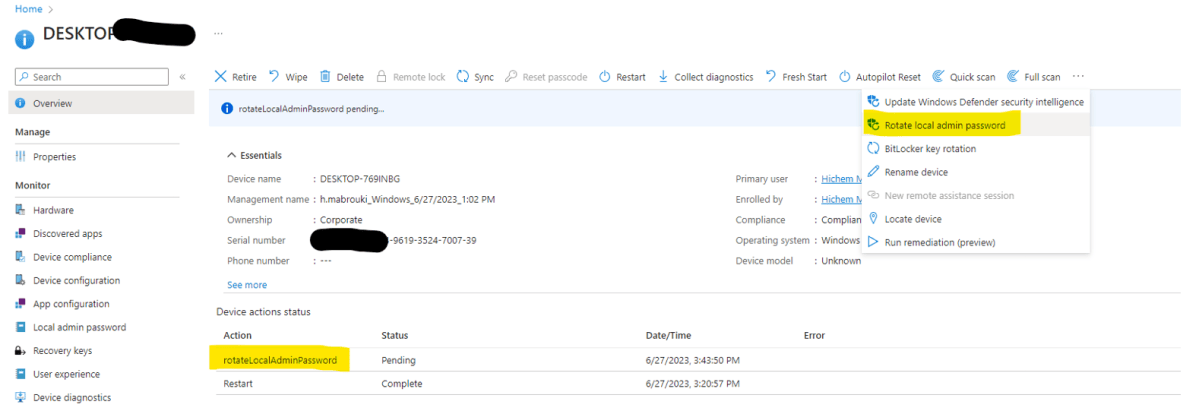The height and width of the screenshot is (411, 1199).
Task: Select BitLocker key rotation
Action: click(x=975, y=148)
